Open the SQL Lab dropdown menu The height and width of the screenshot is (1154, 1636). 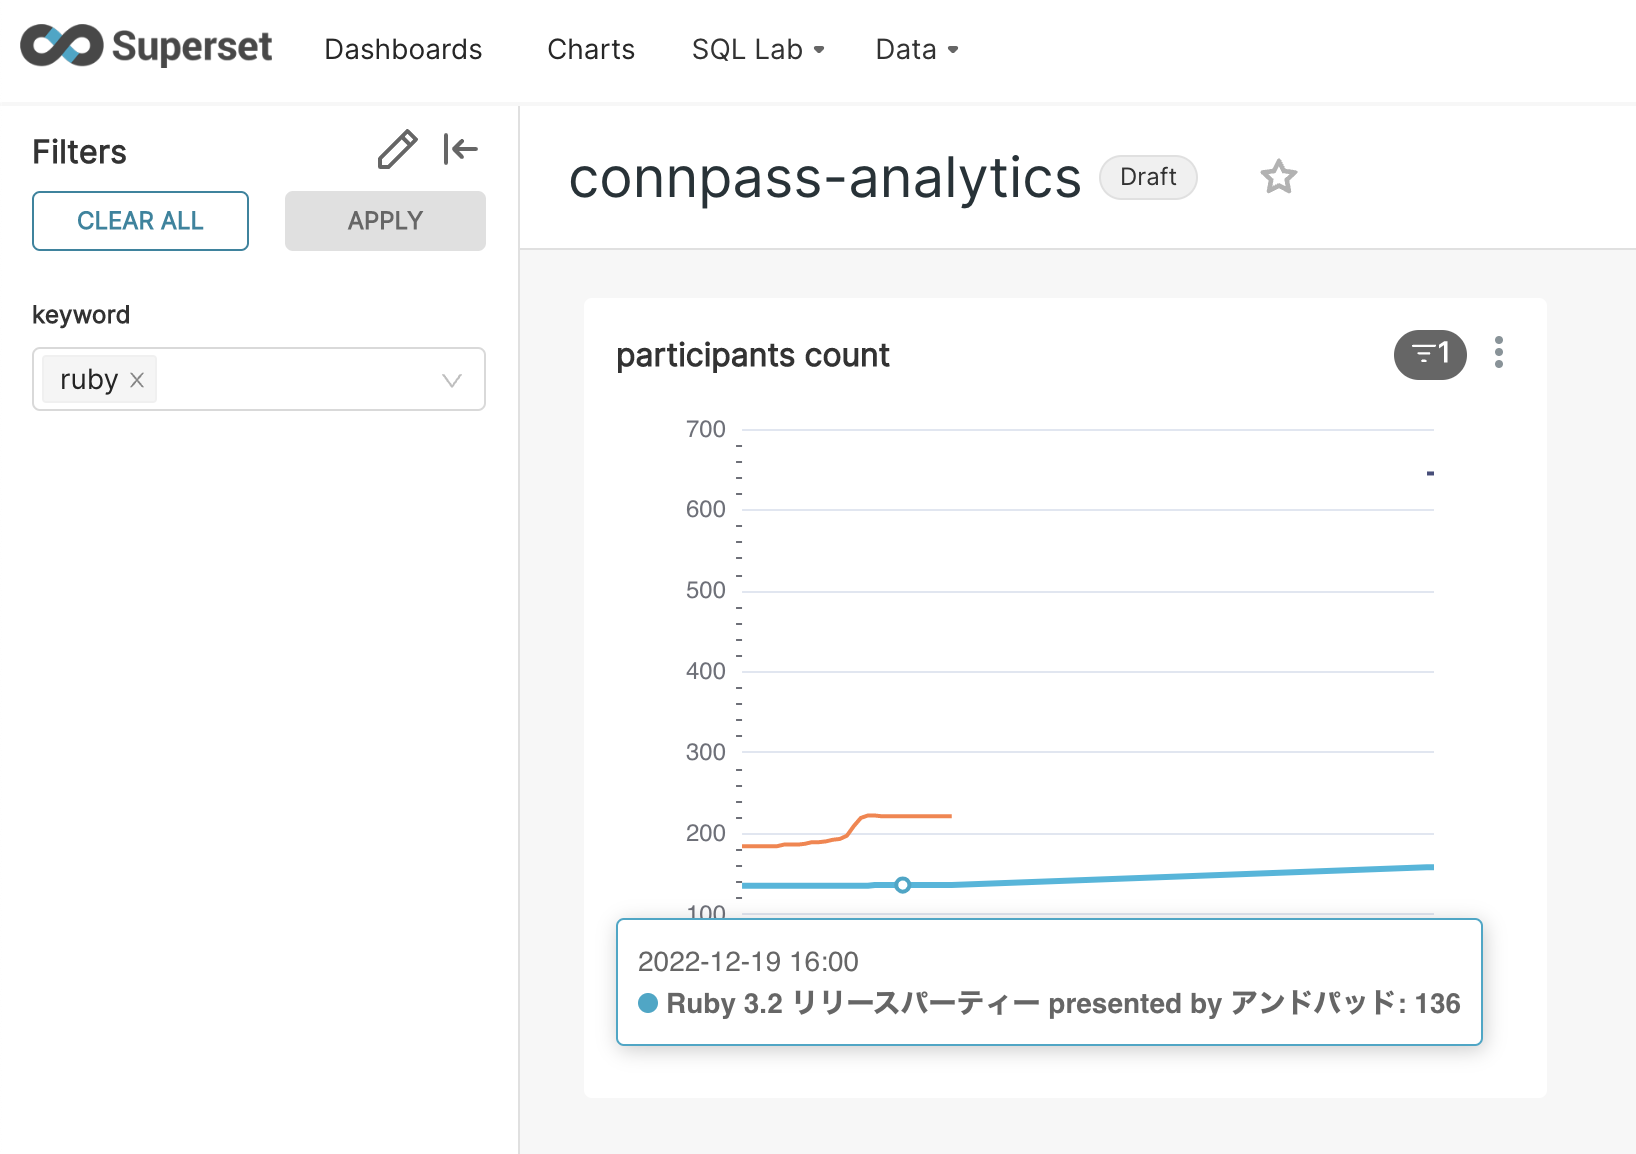pyautogui.click(x=757, y=49)
